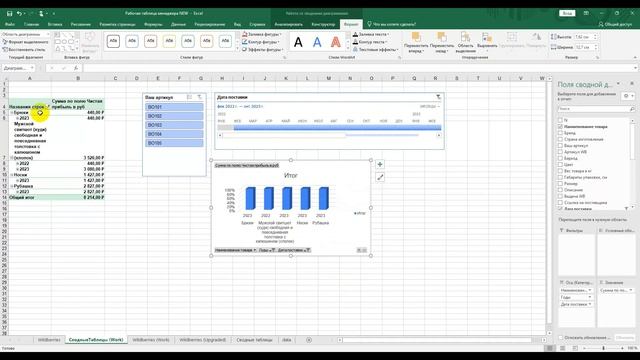Toggle the Цвет field checkbox
This screenshot has height=360, width=640.
coord(560,164)
